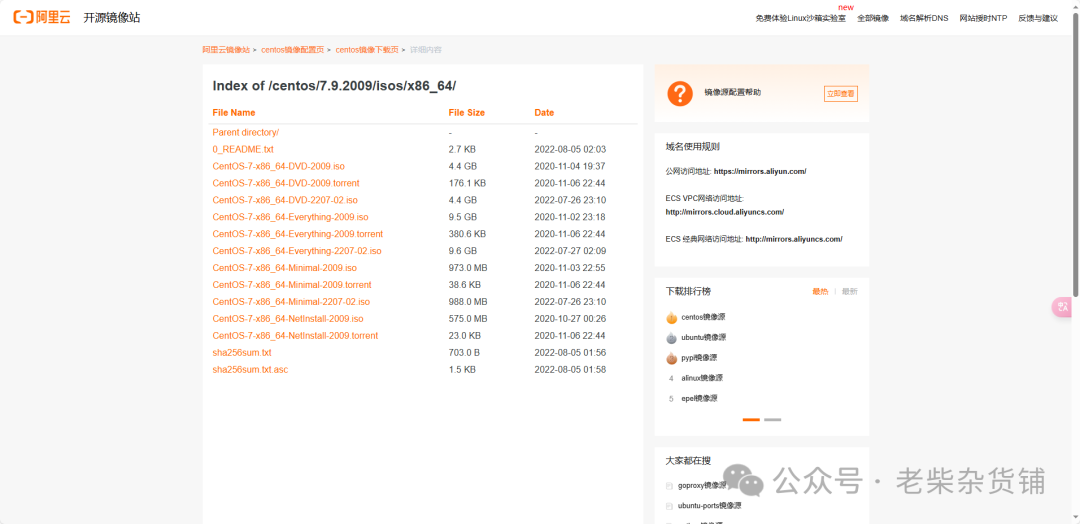
Task: Click the 2022-08-05 02:03 date cell
Action: tap(570, 149)
